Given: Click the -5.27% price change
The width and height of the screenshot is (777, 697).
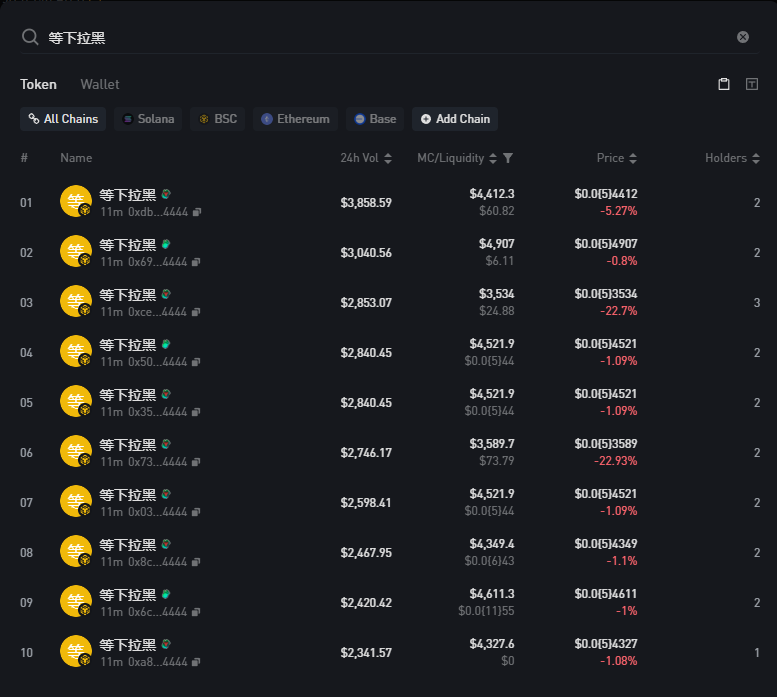Looking at the screenshot, I should click(x=618, y=211).
